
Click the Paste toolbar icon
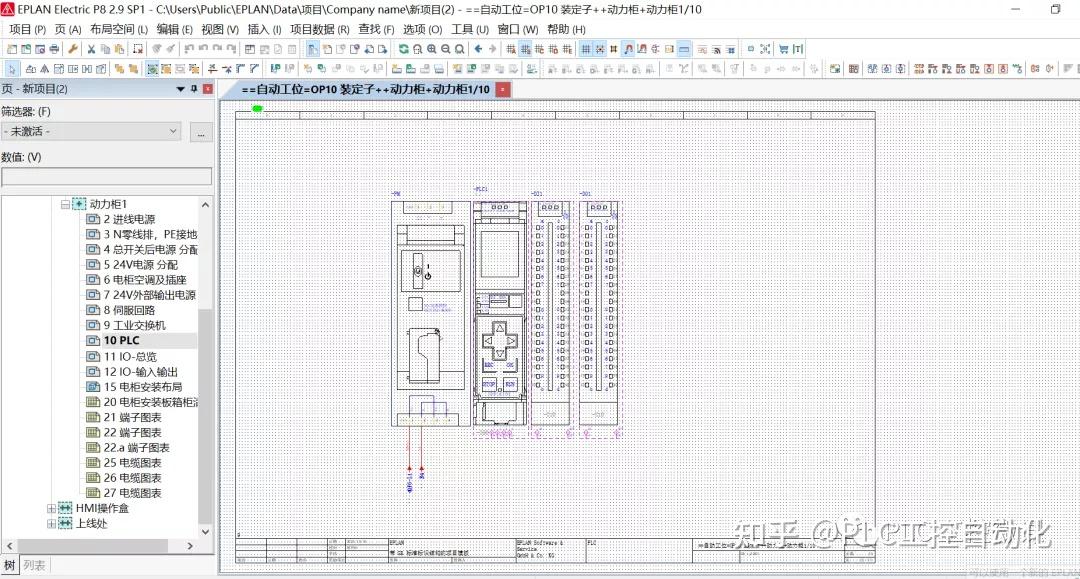117,47
